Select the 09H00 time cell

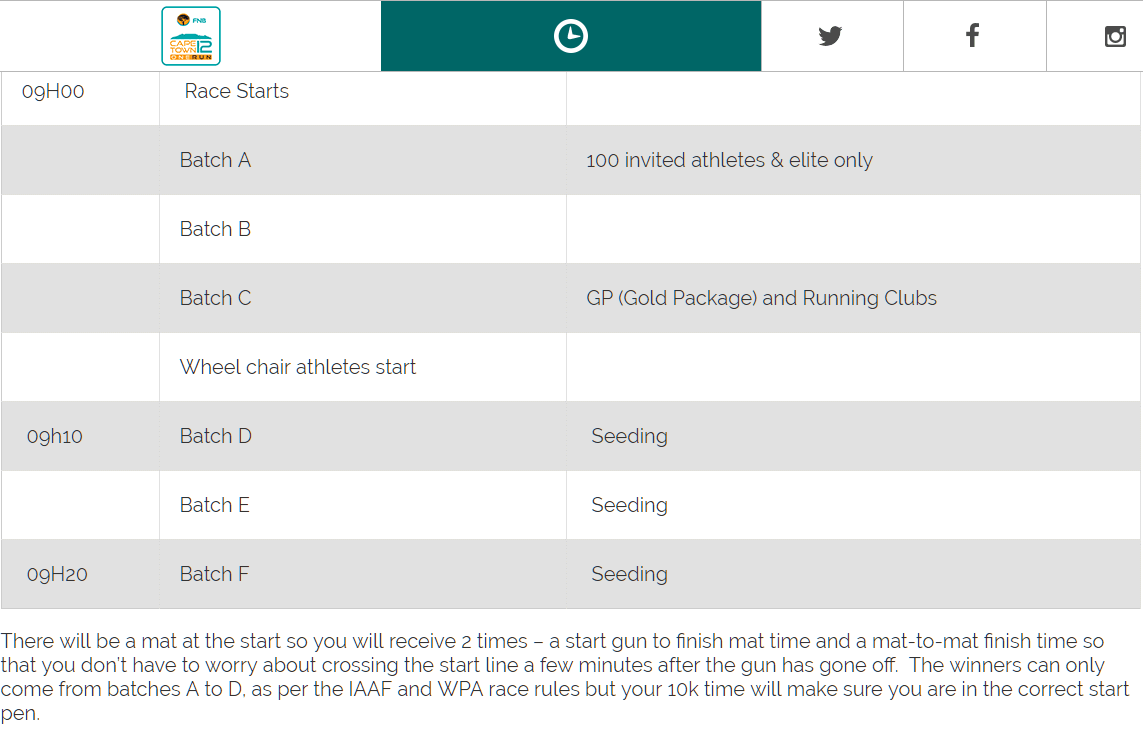(x=53, y=91)
